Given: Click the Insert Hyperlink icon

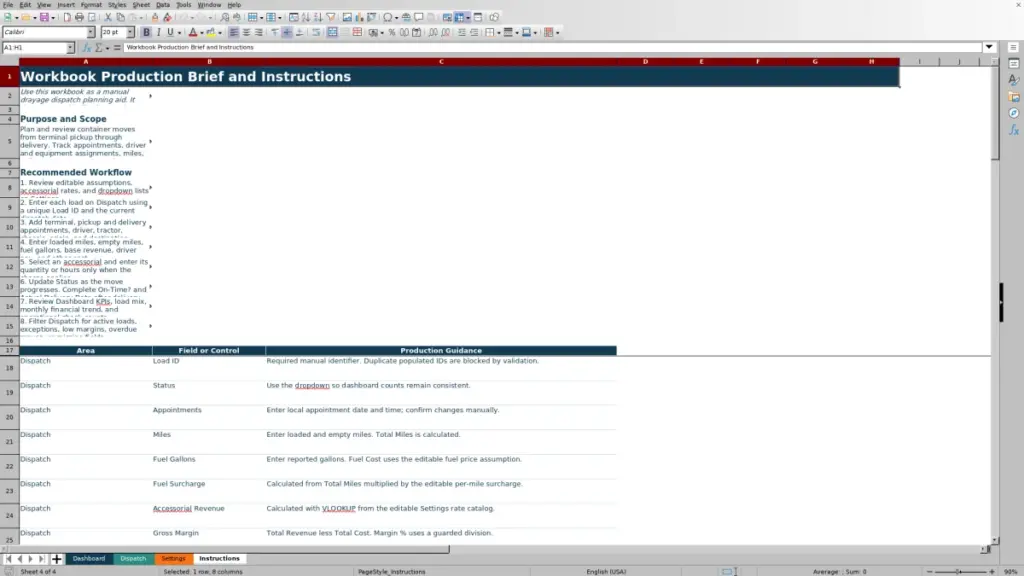Looking at the screenshot, I should 406,18.
